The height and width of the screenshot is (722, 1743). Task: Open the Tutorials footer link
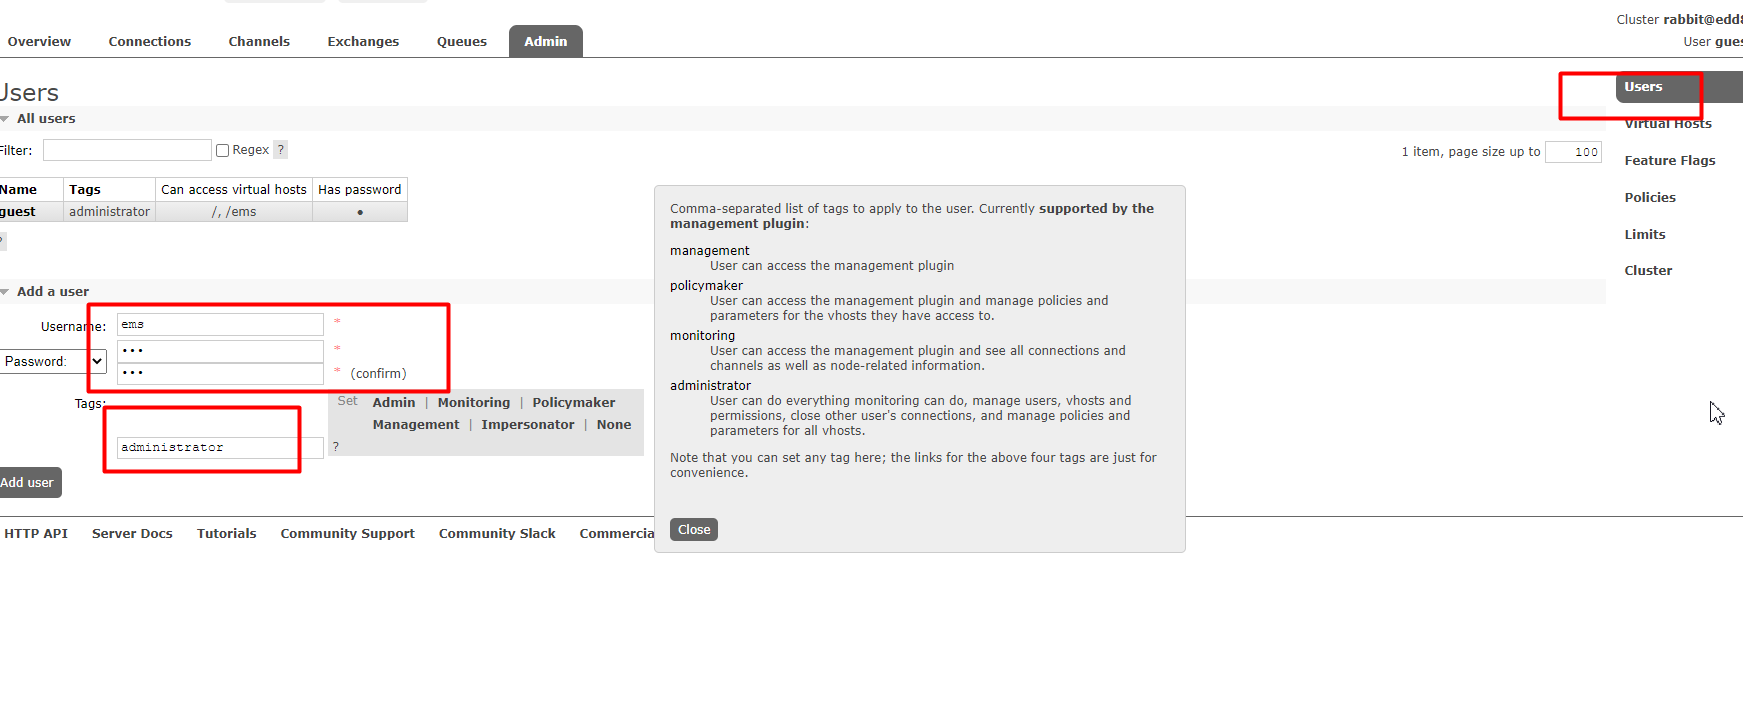point(227,533)
